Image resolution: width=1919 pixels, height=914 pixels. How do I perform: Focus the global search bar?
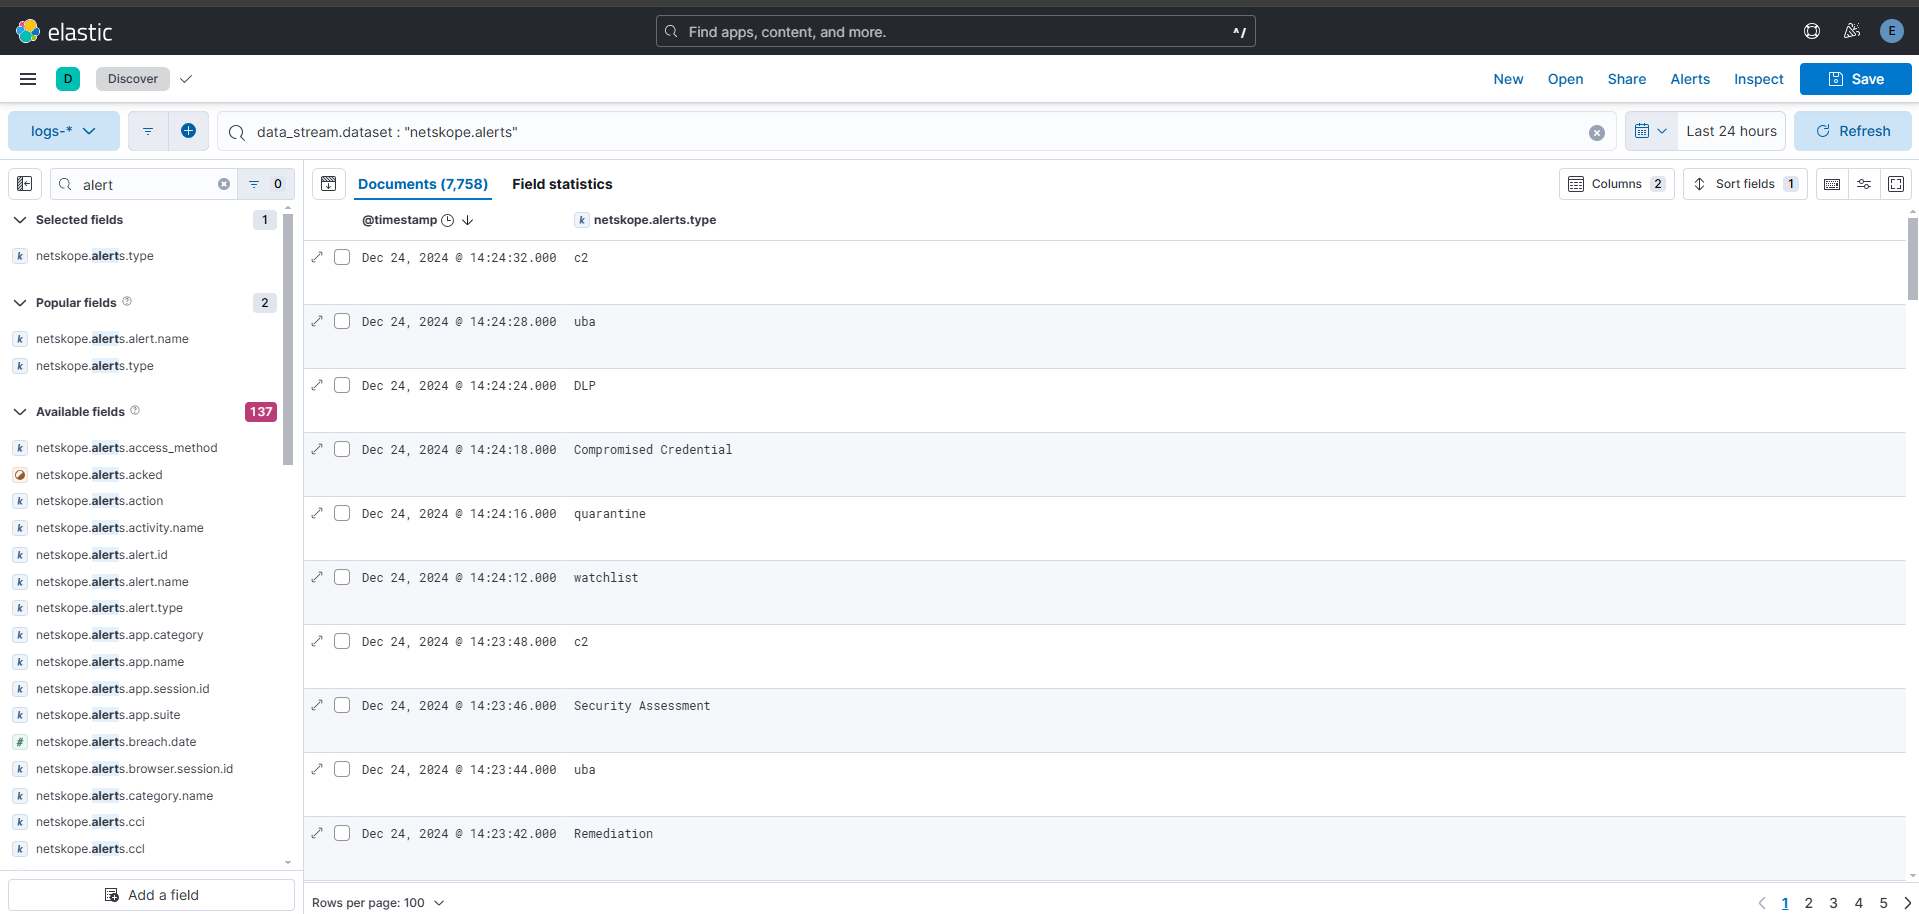click(x=955, y=31)
